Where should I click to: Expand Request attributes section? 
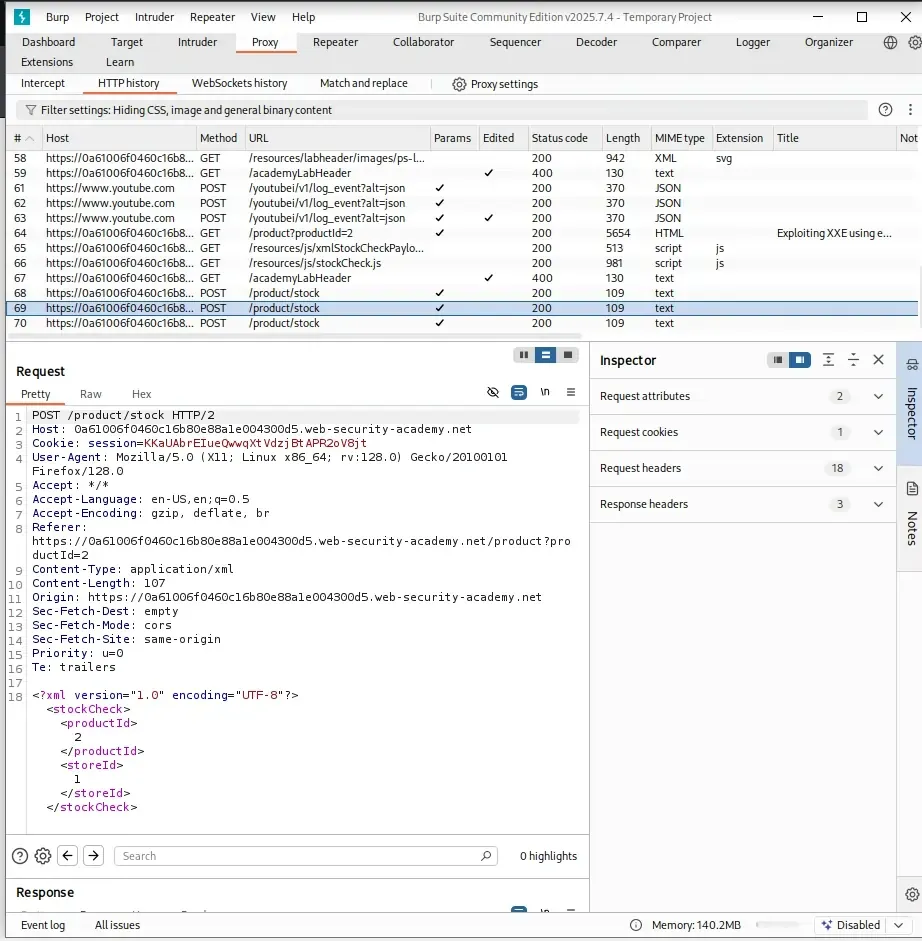(878, 397)
